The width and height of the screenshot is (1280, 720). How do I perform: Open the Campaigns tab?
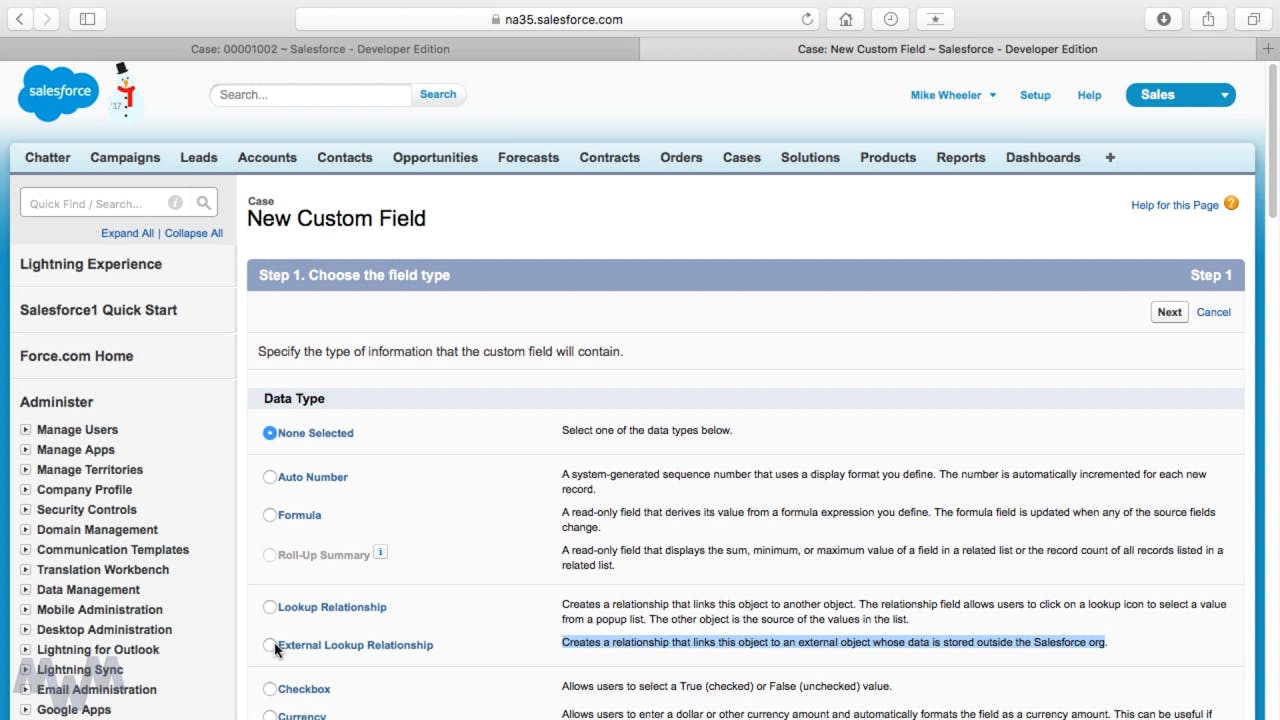(125, 157)
